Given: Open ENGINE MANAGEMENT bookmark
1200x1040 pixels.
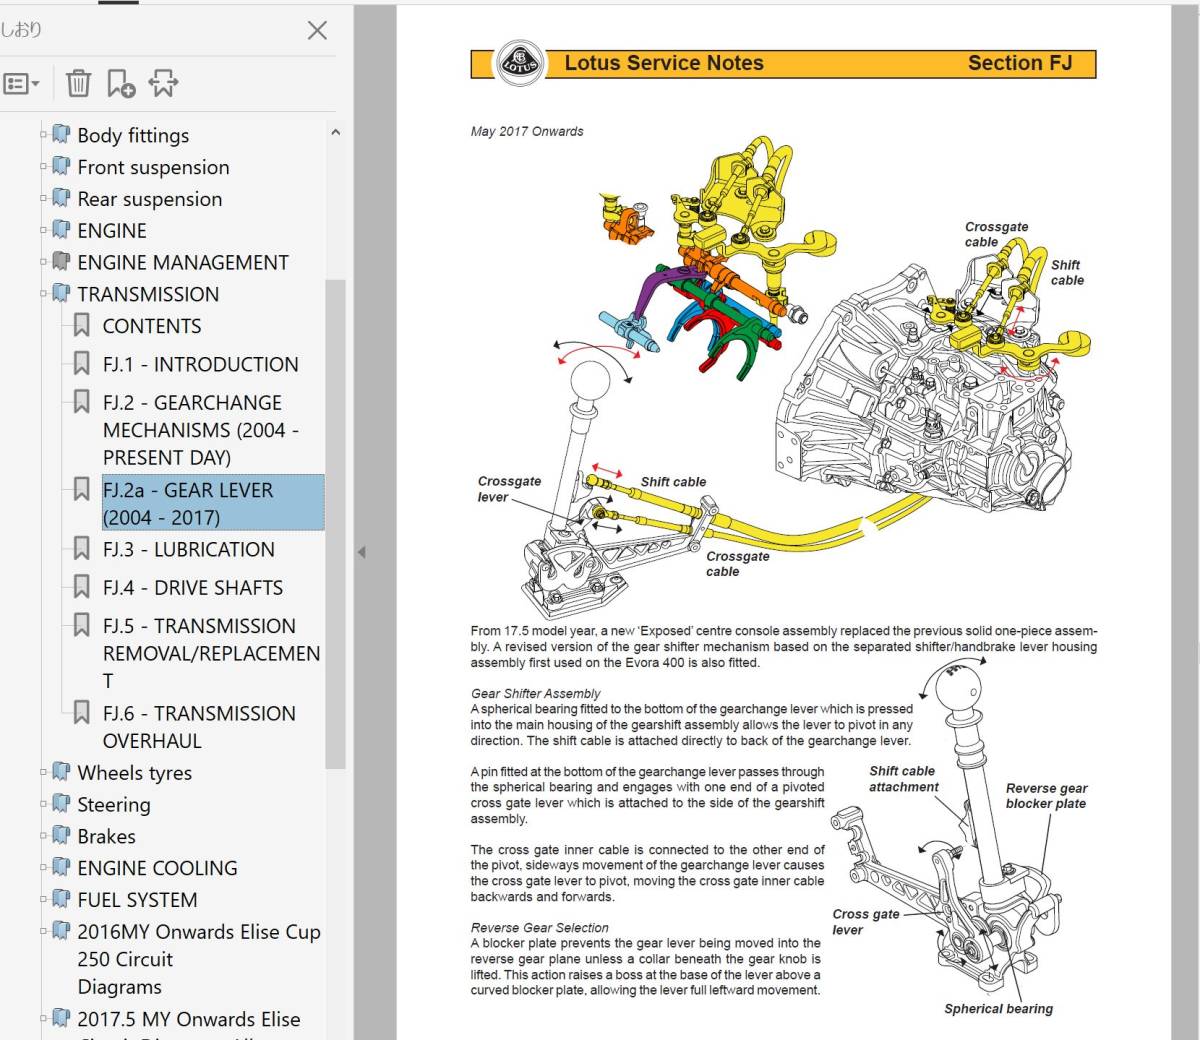Looking at the screenshot, I should click(x=183, y=263).
